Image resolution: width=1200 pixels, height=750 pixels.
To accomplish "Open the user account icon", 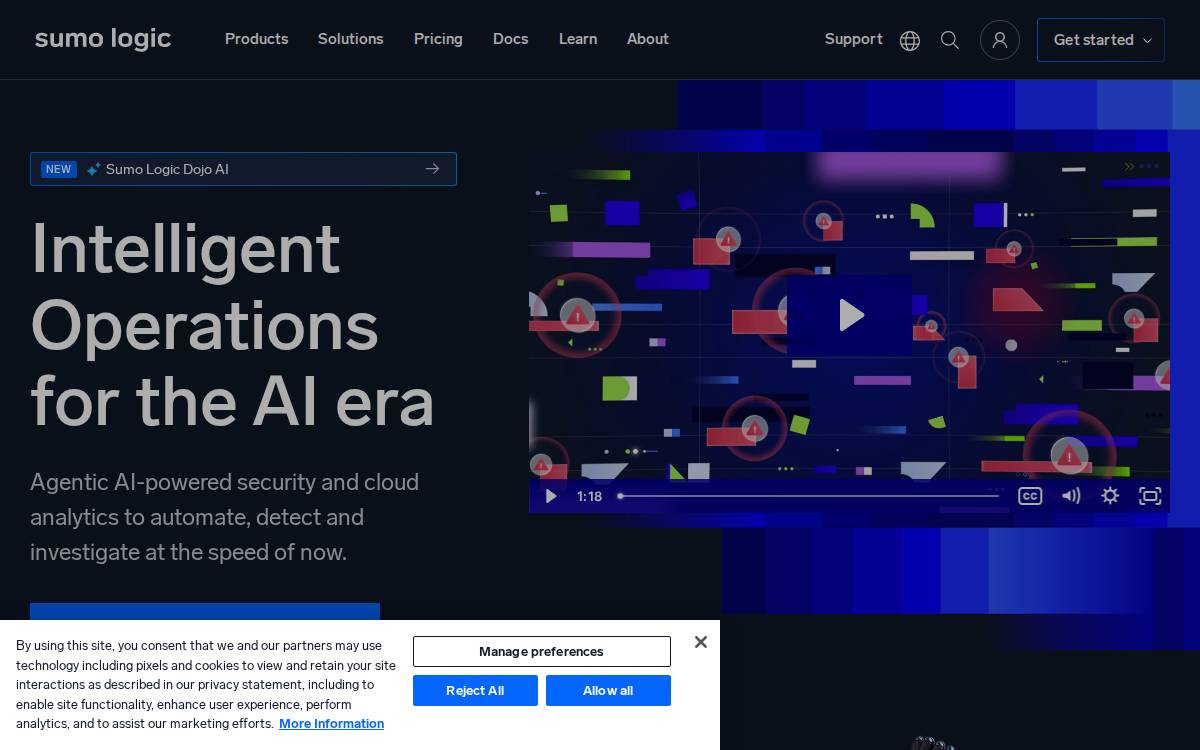I will point(1000,40).
